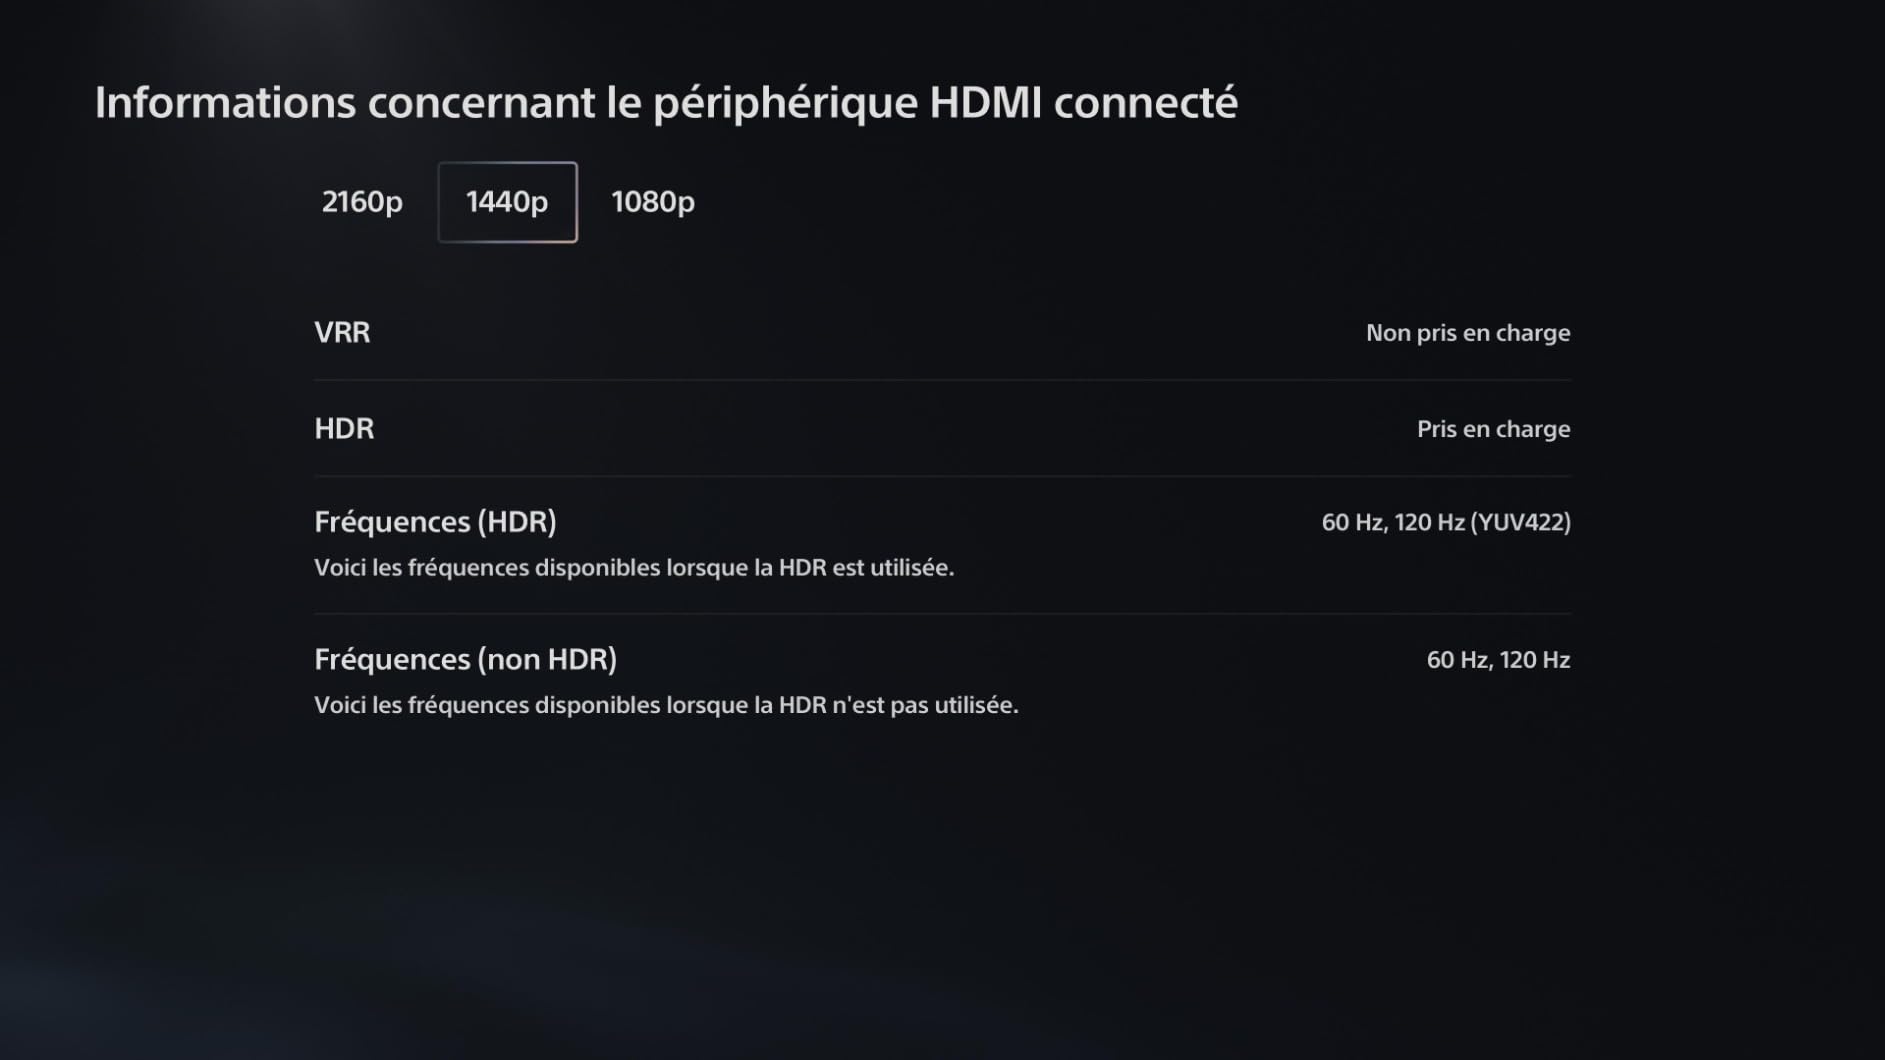Click the separator line below the VRR row
Screen dimensions: 1885x1060
point(942,380)
